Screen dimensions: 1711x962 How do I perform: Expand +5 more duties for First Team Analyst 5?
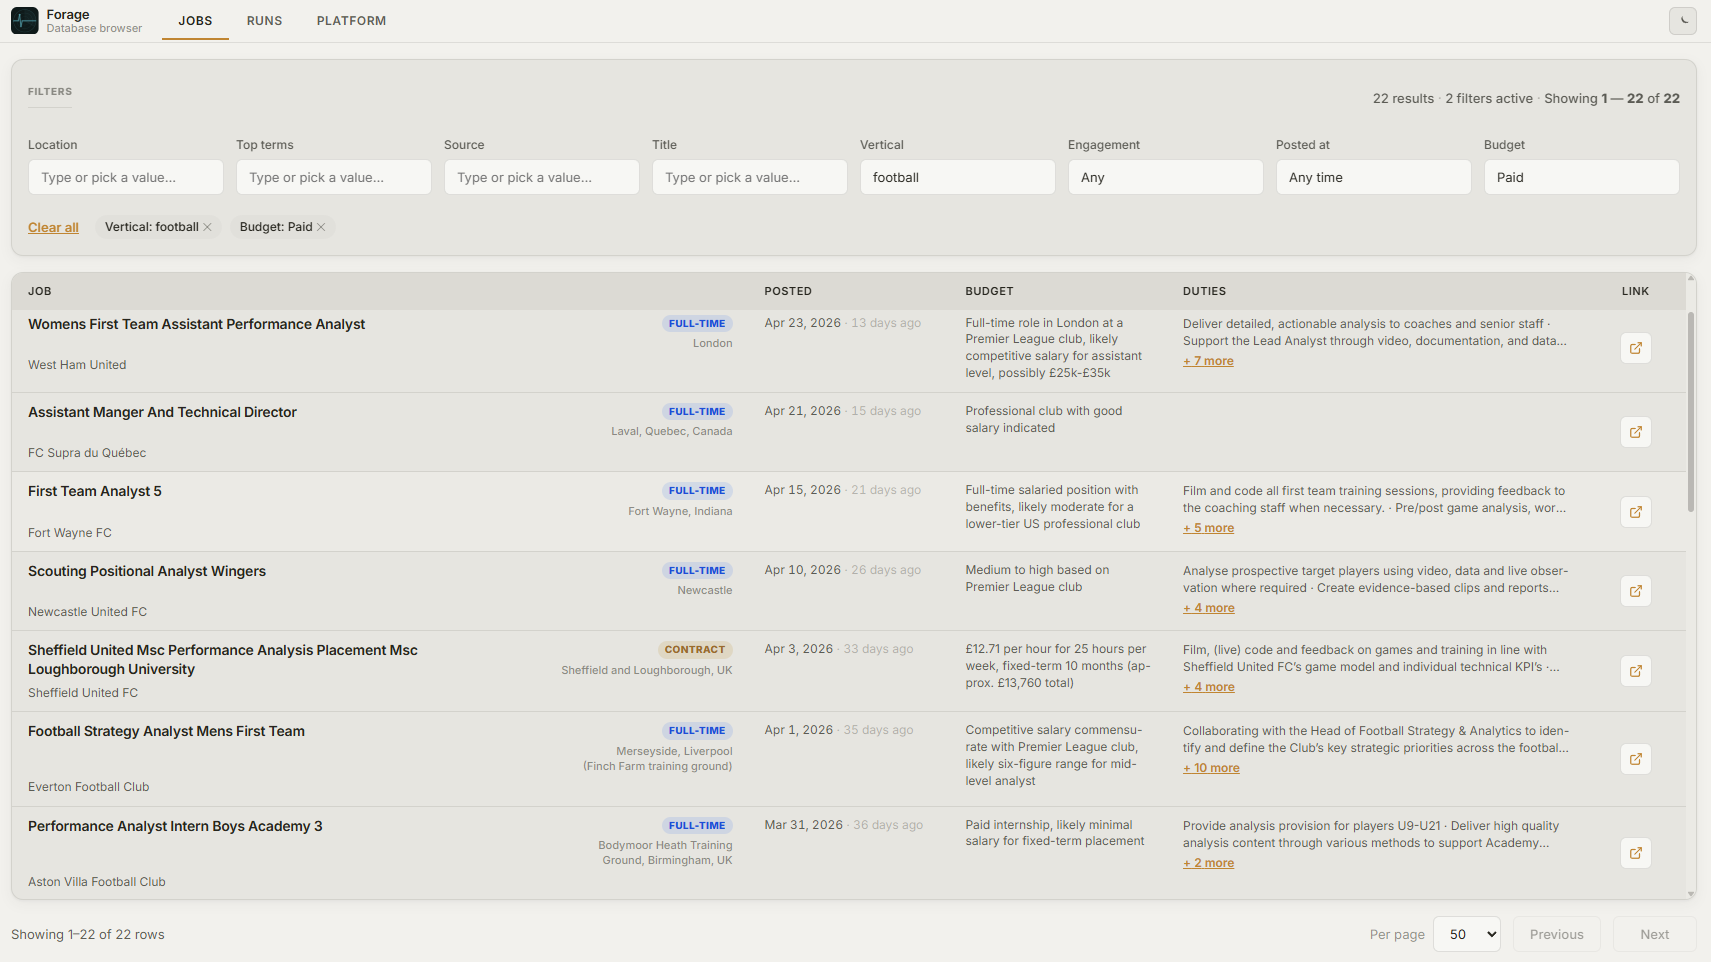point(1208,528)
